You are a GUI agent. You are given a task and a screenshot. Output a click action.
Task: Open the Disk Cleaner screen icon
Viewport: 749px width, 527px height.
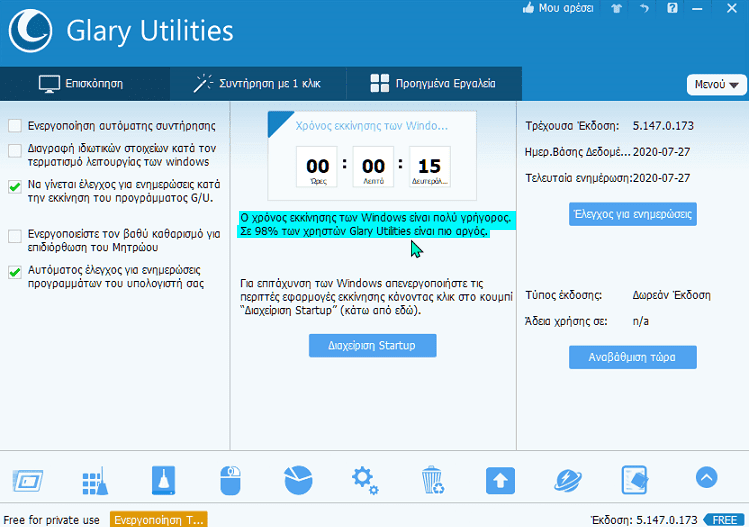(x=28, y=481)
